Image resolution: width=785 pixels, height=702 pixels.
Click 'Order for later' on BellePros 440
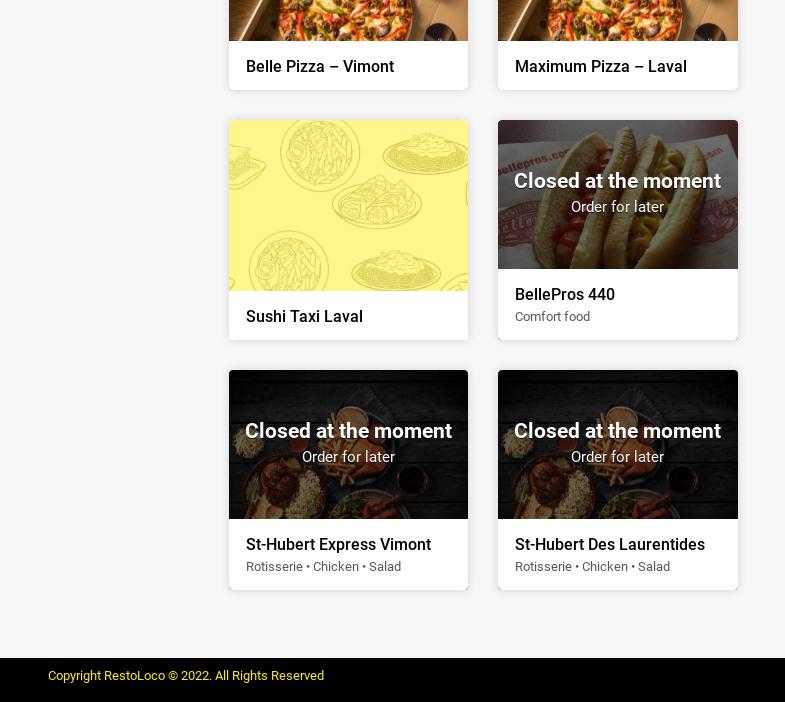[617, 207]
